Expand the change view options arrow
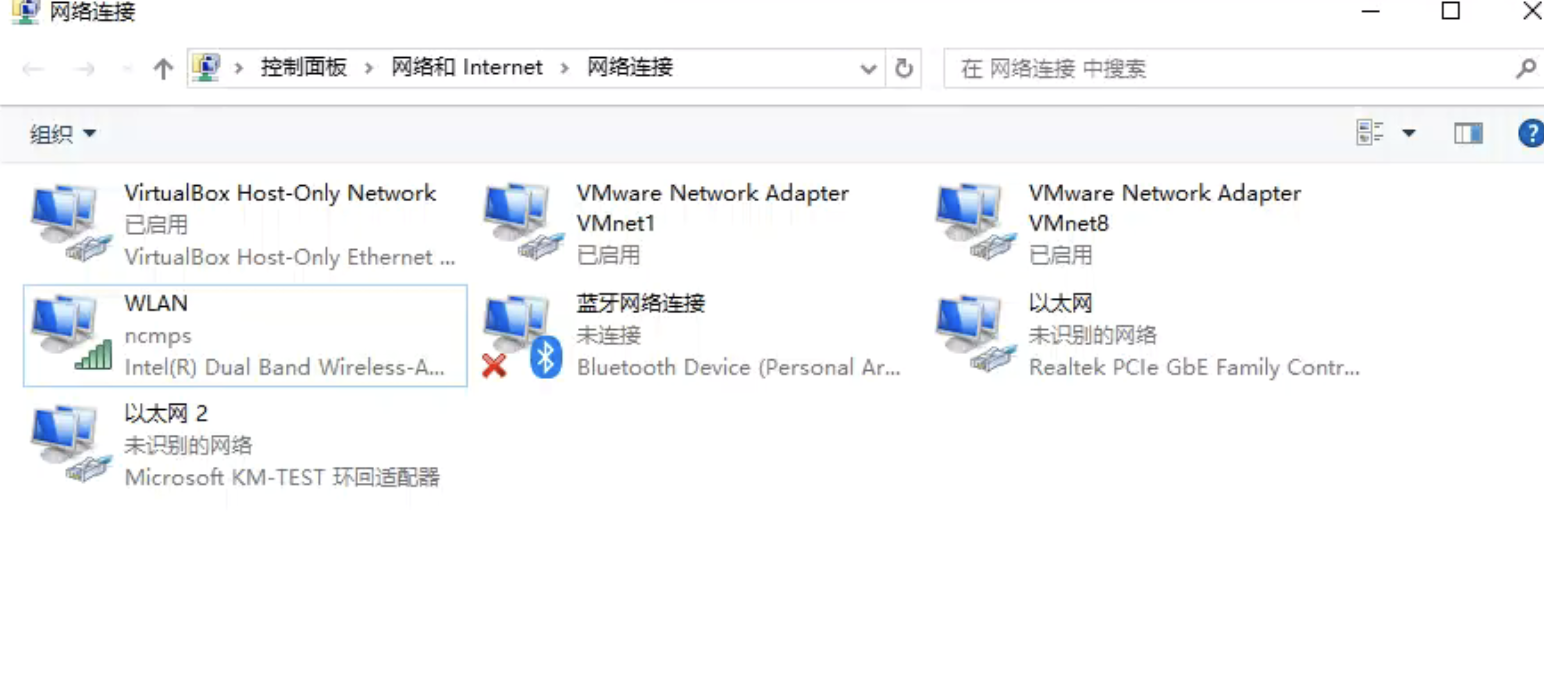The width and height of the screenshot is (1544, 674). pos(1409,133)
